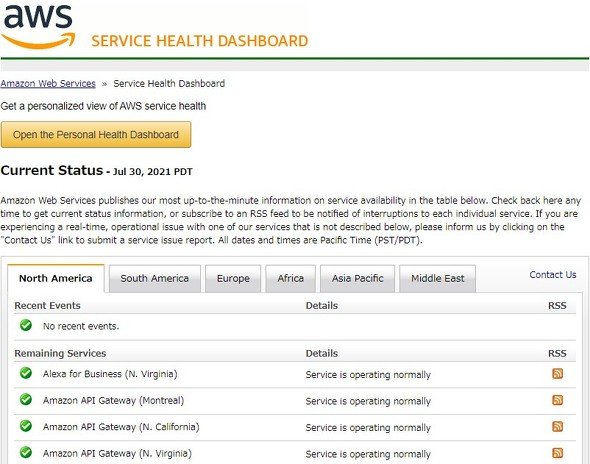Open the Asia Pacific tab
The height and width of the screenshot is (464, 590).
point(357,278)
